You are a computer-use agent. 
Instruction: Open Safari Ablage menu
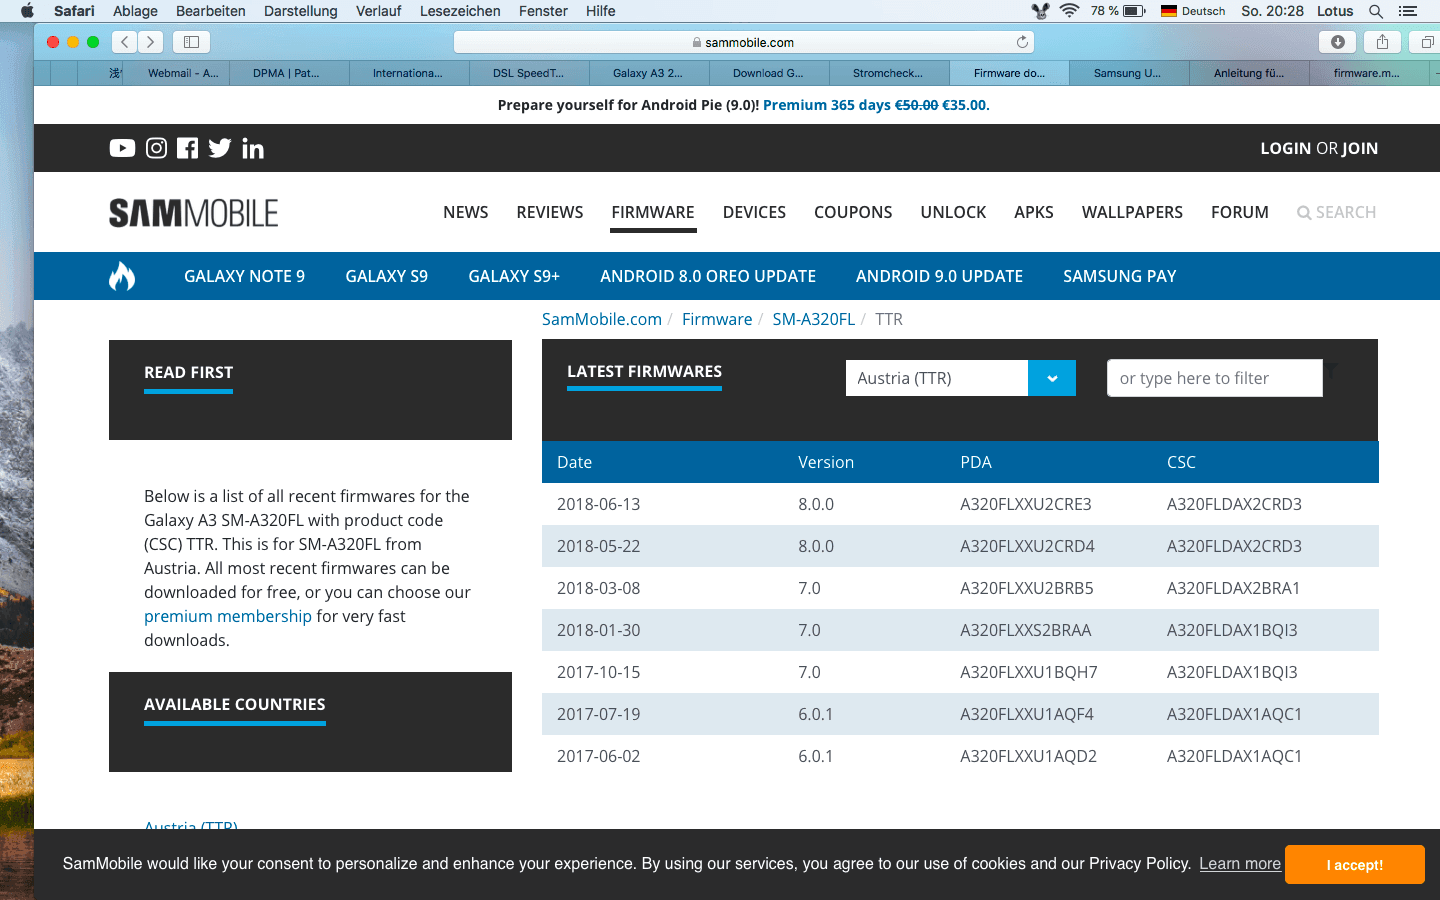(x=135, y=11)
